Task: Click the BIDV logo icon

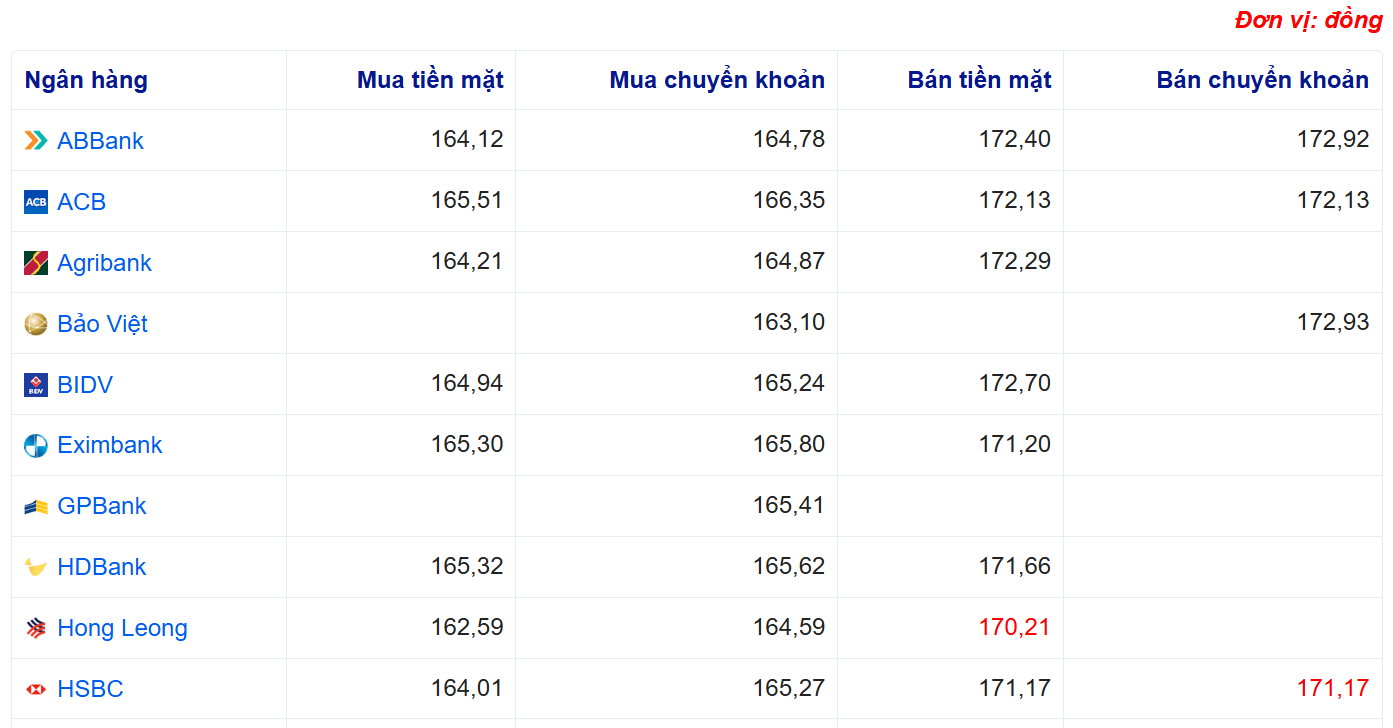Action: 36,385
